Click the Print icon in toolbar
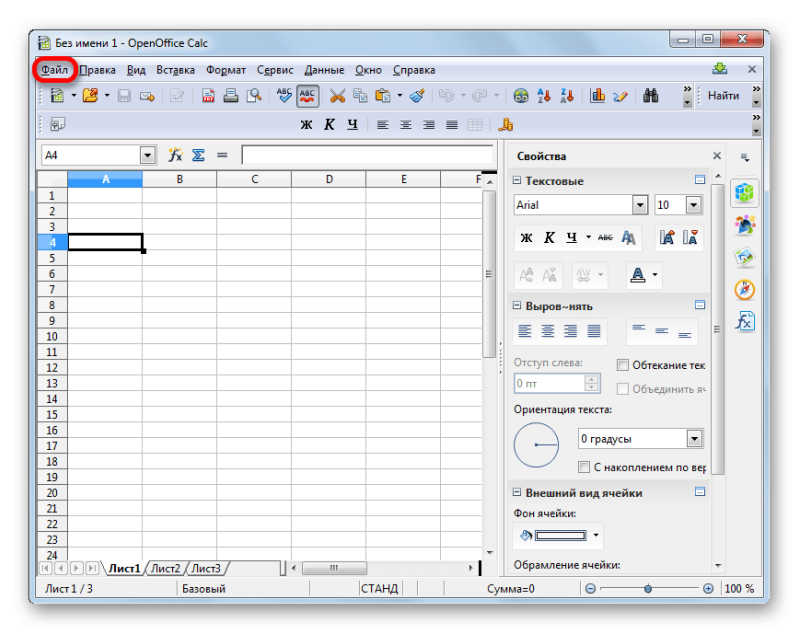 click(x=231, y=95)
